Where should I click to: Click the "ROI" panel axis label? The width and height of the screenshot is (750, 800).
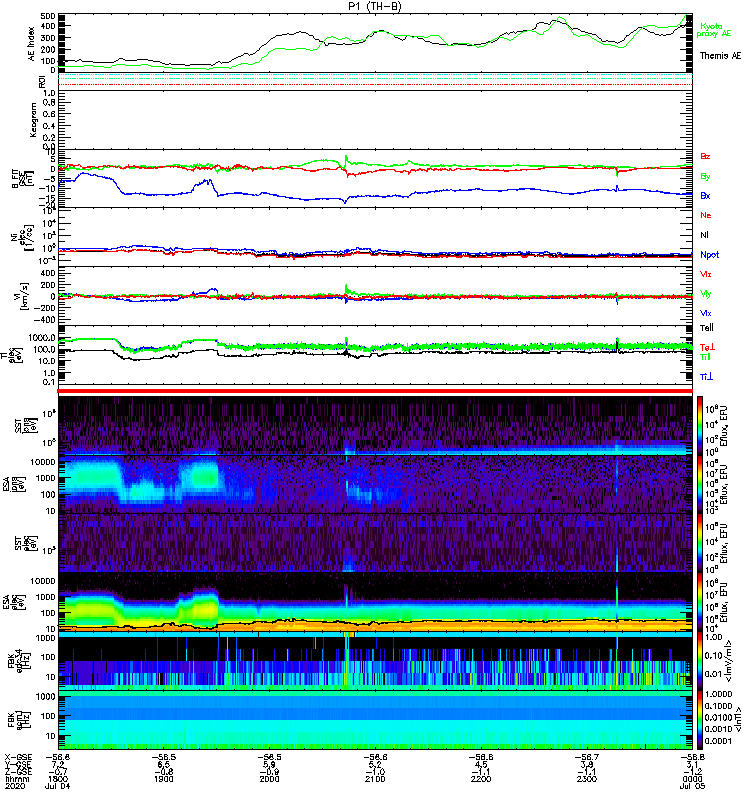[43, 82]
